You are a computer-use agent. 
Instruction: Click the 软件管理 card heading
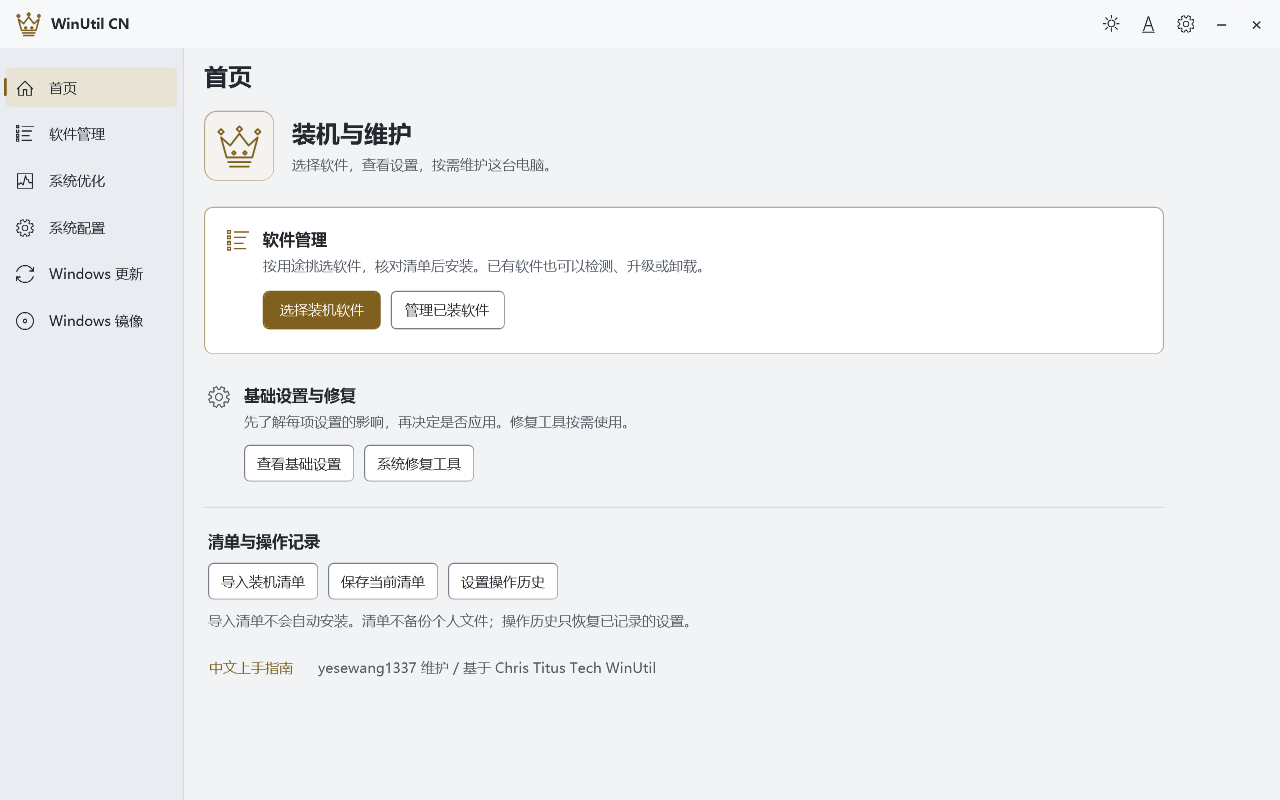[295, 240]
